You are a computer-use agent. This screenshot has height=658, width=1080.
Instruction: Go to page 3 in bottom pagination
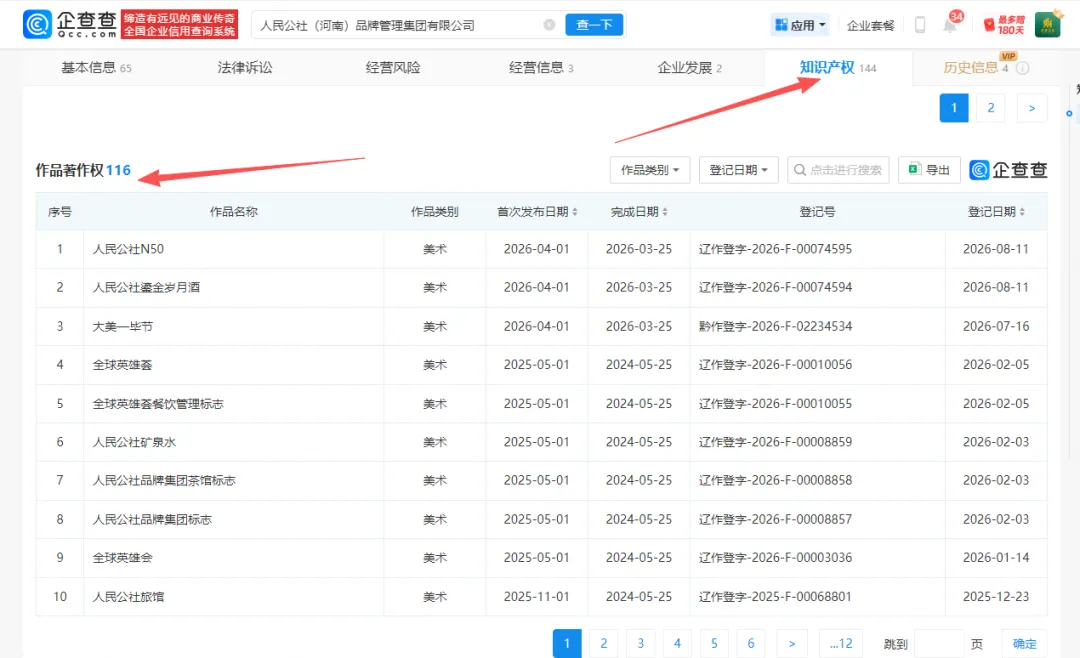coord(641,643)
